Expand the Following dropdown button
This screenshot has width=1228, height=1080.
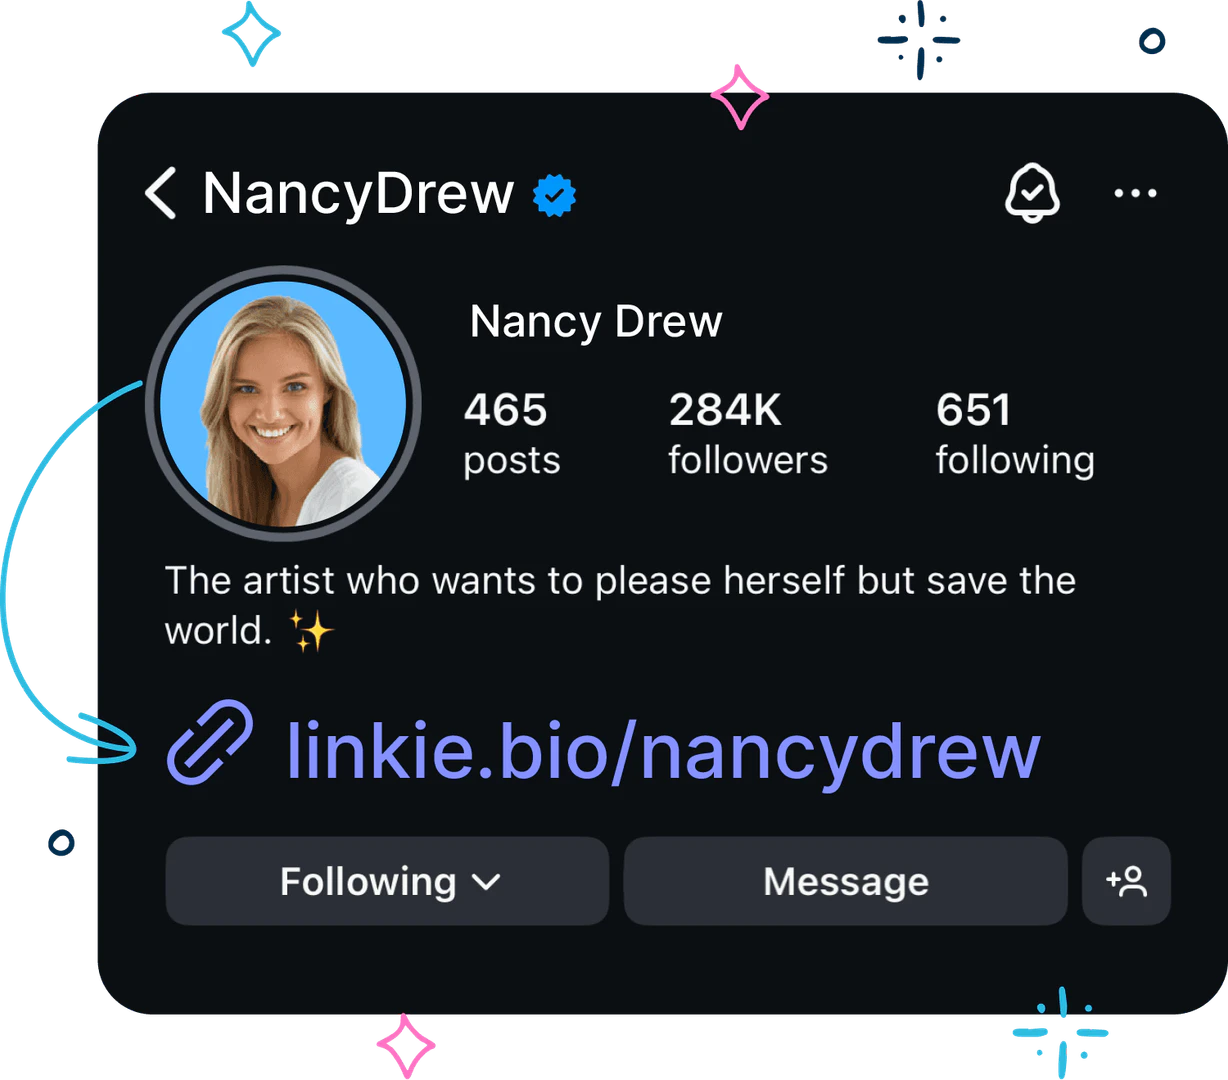pos(387,881)
